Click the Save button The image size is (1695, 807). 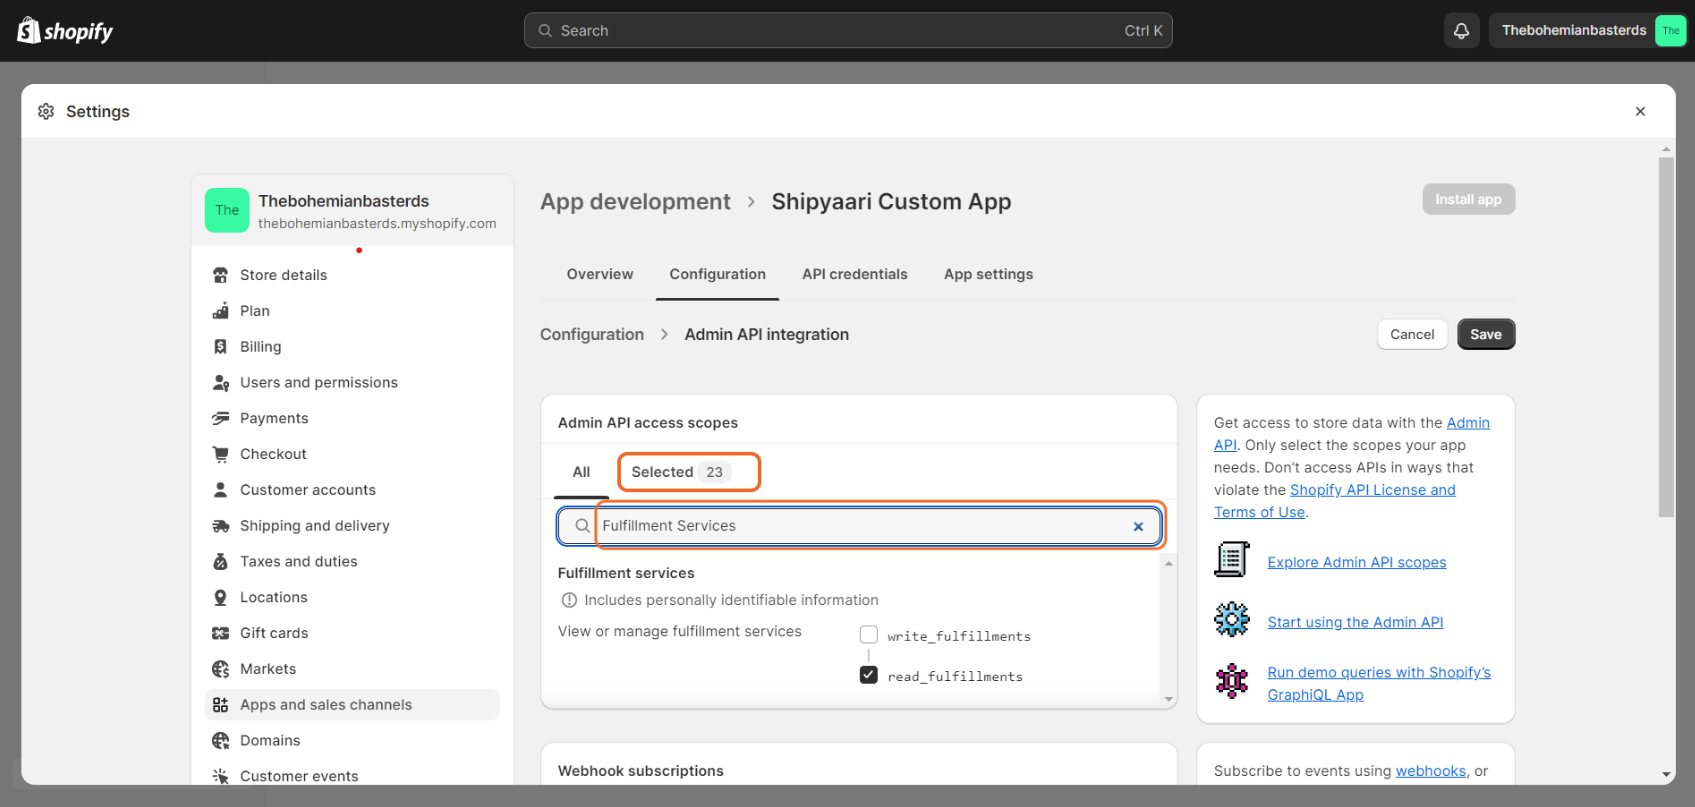(x=1486, y=334)
